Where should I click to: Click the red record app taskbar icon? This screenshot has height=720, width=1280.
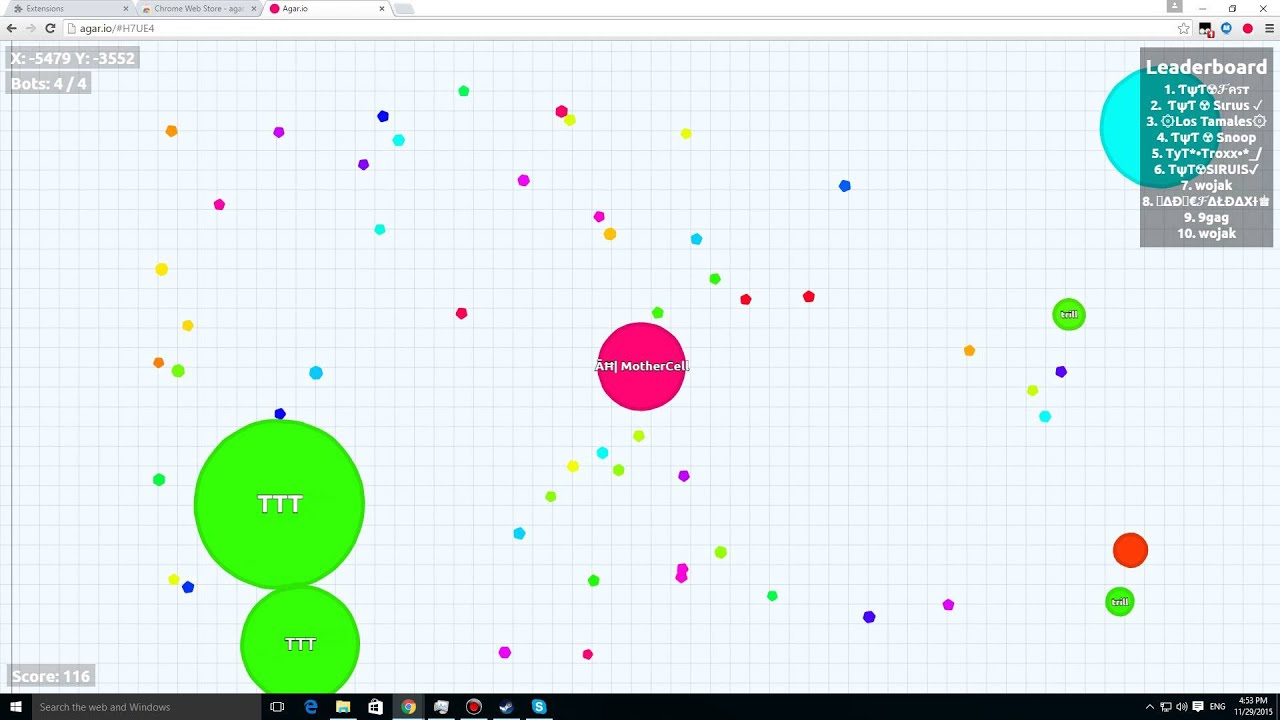pyautogui.click(x=474, y=707)
